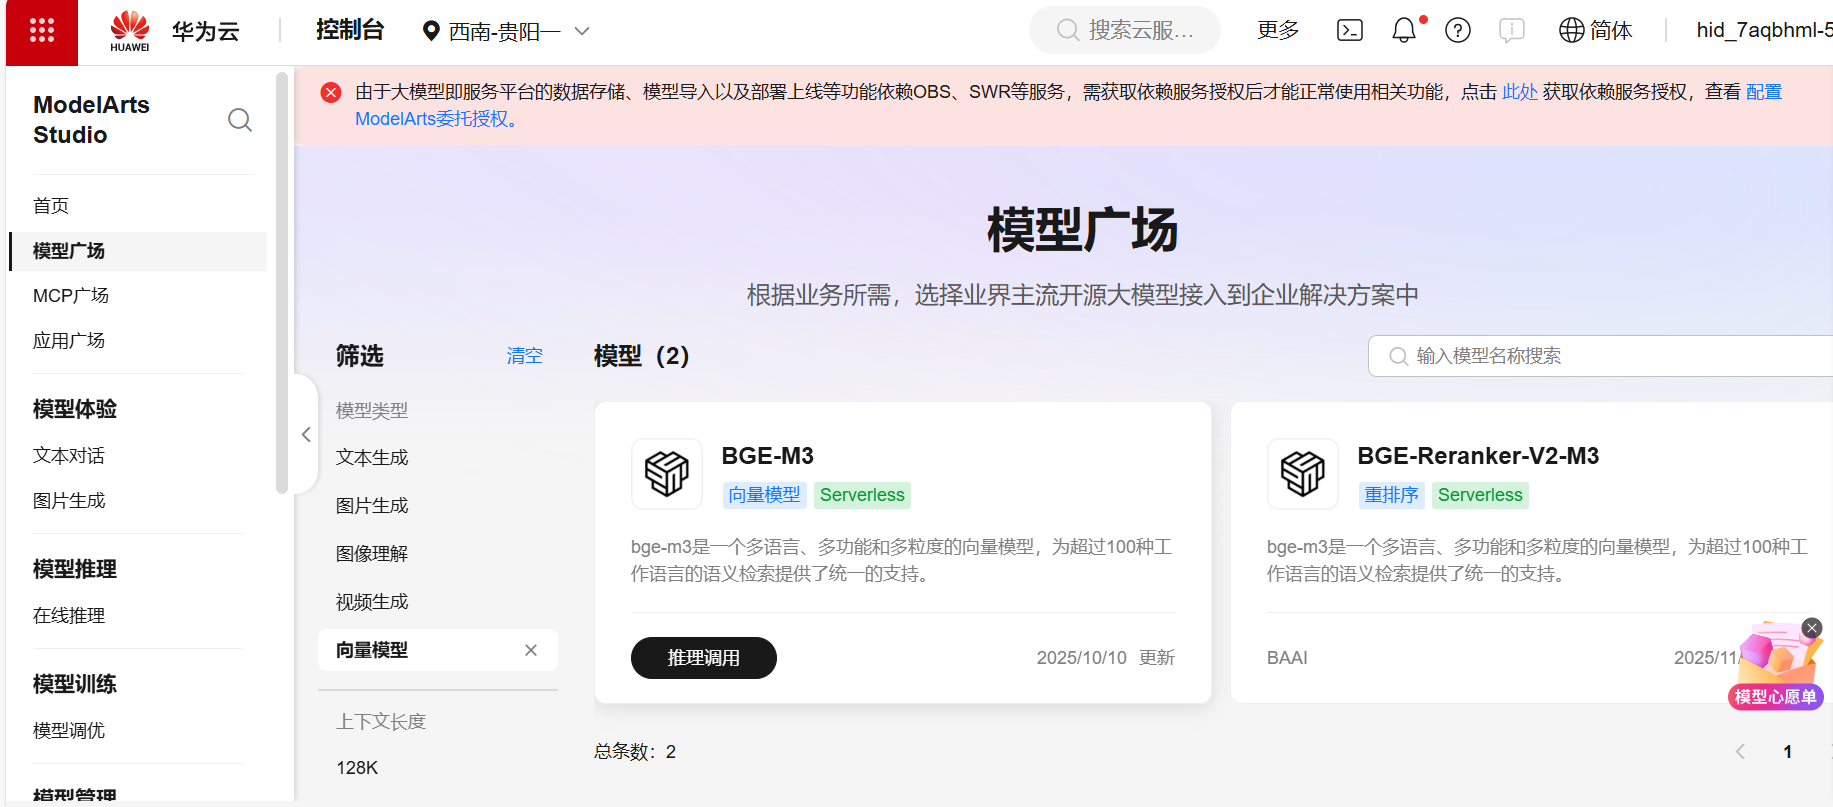
Task: Go to previous page arrow
Action: coord(1740,752)
